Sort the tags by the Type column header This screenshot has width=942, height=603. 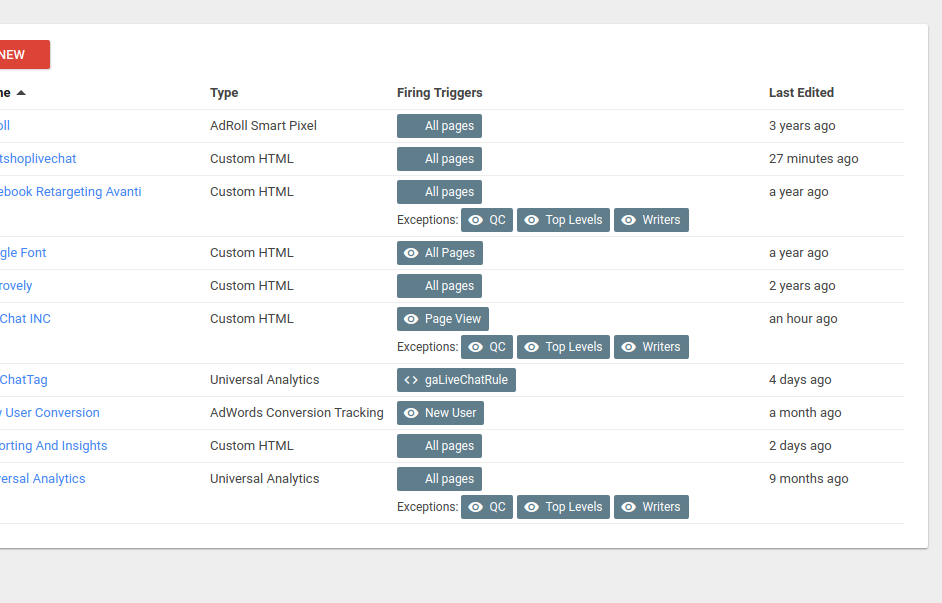(224, 92)
